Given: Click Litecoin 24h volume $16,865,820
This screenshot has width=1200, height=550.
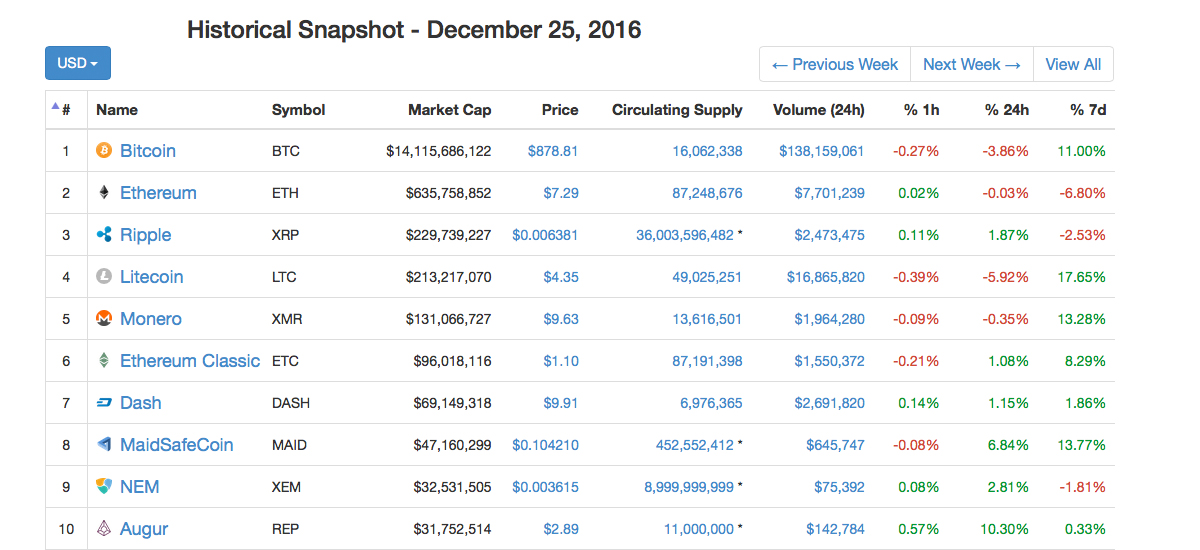Looking at the screenshot, I should (x=826, y=277).
